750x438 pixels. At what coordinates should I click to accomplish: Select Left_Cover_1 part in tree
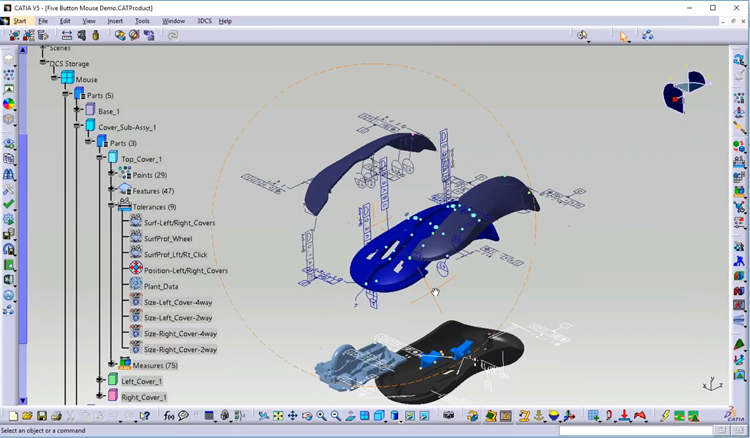(x=142, y=381)
